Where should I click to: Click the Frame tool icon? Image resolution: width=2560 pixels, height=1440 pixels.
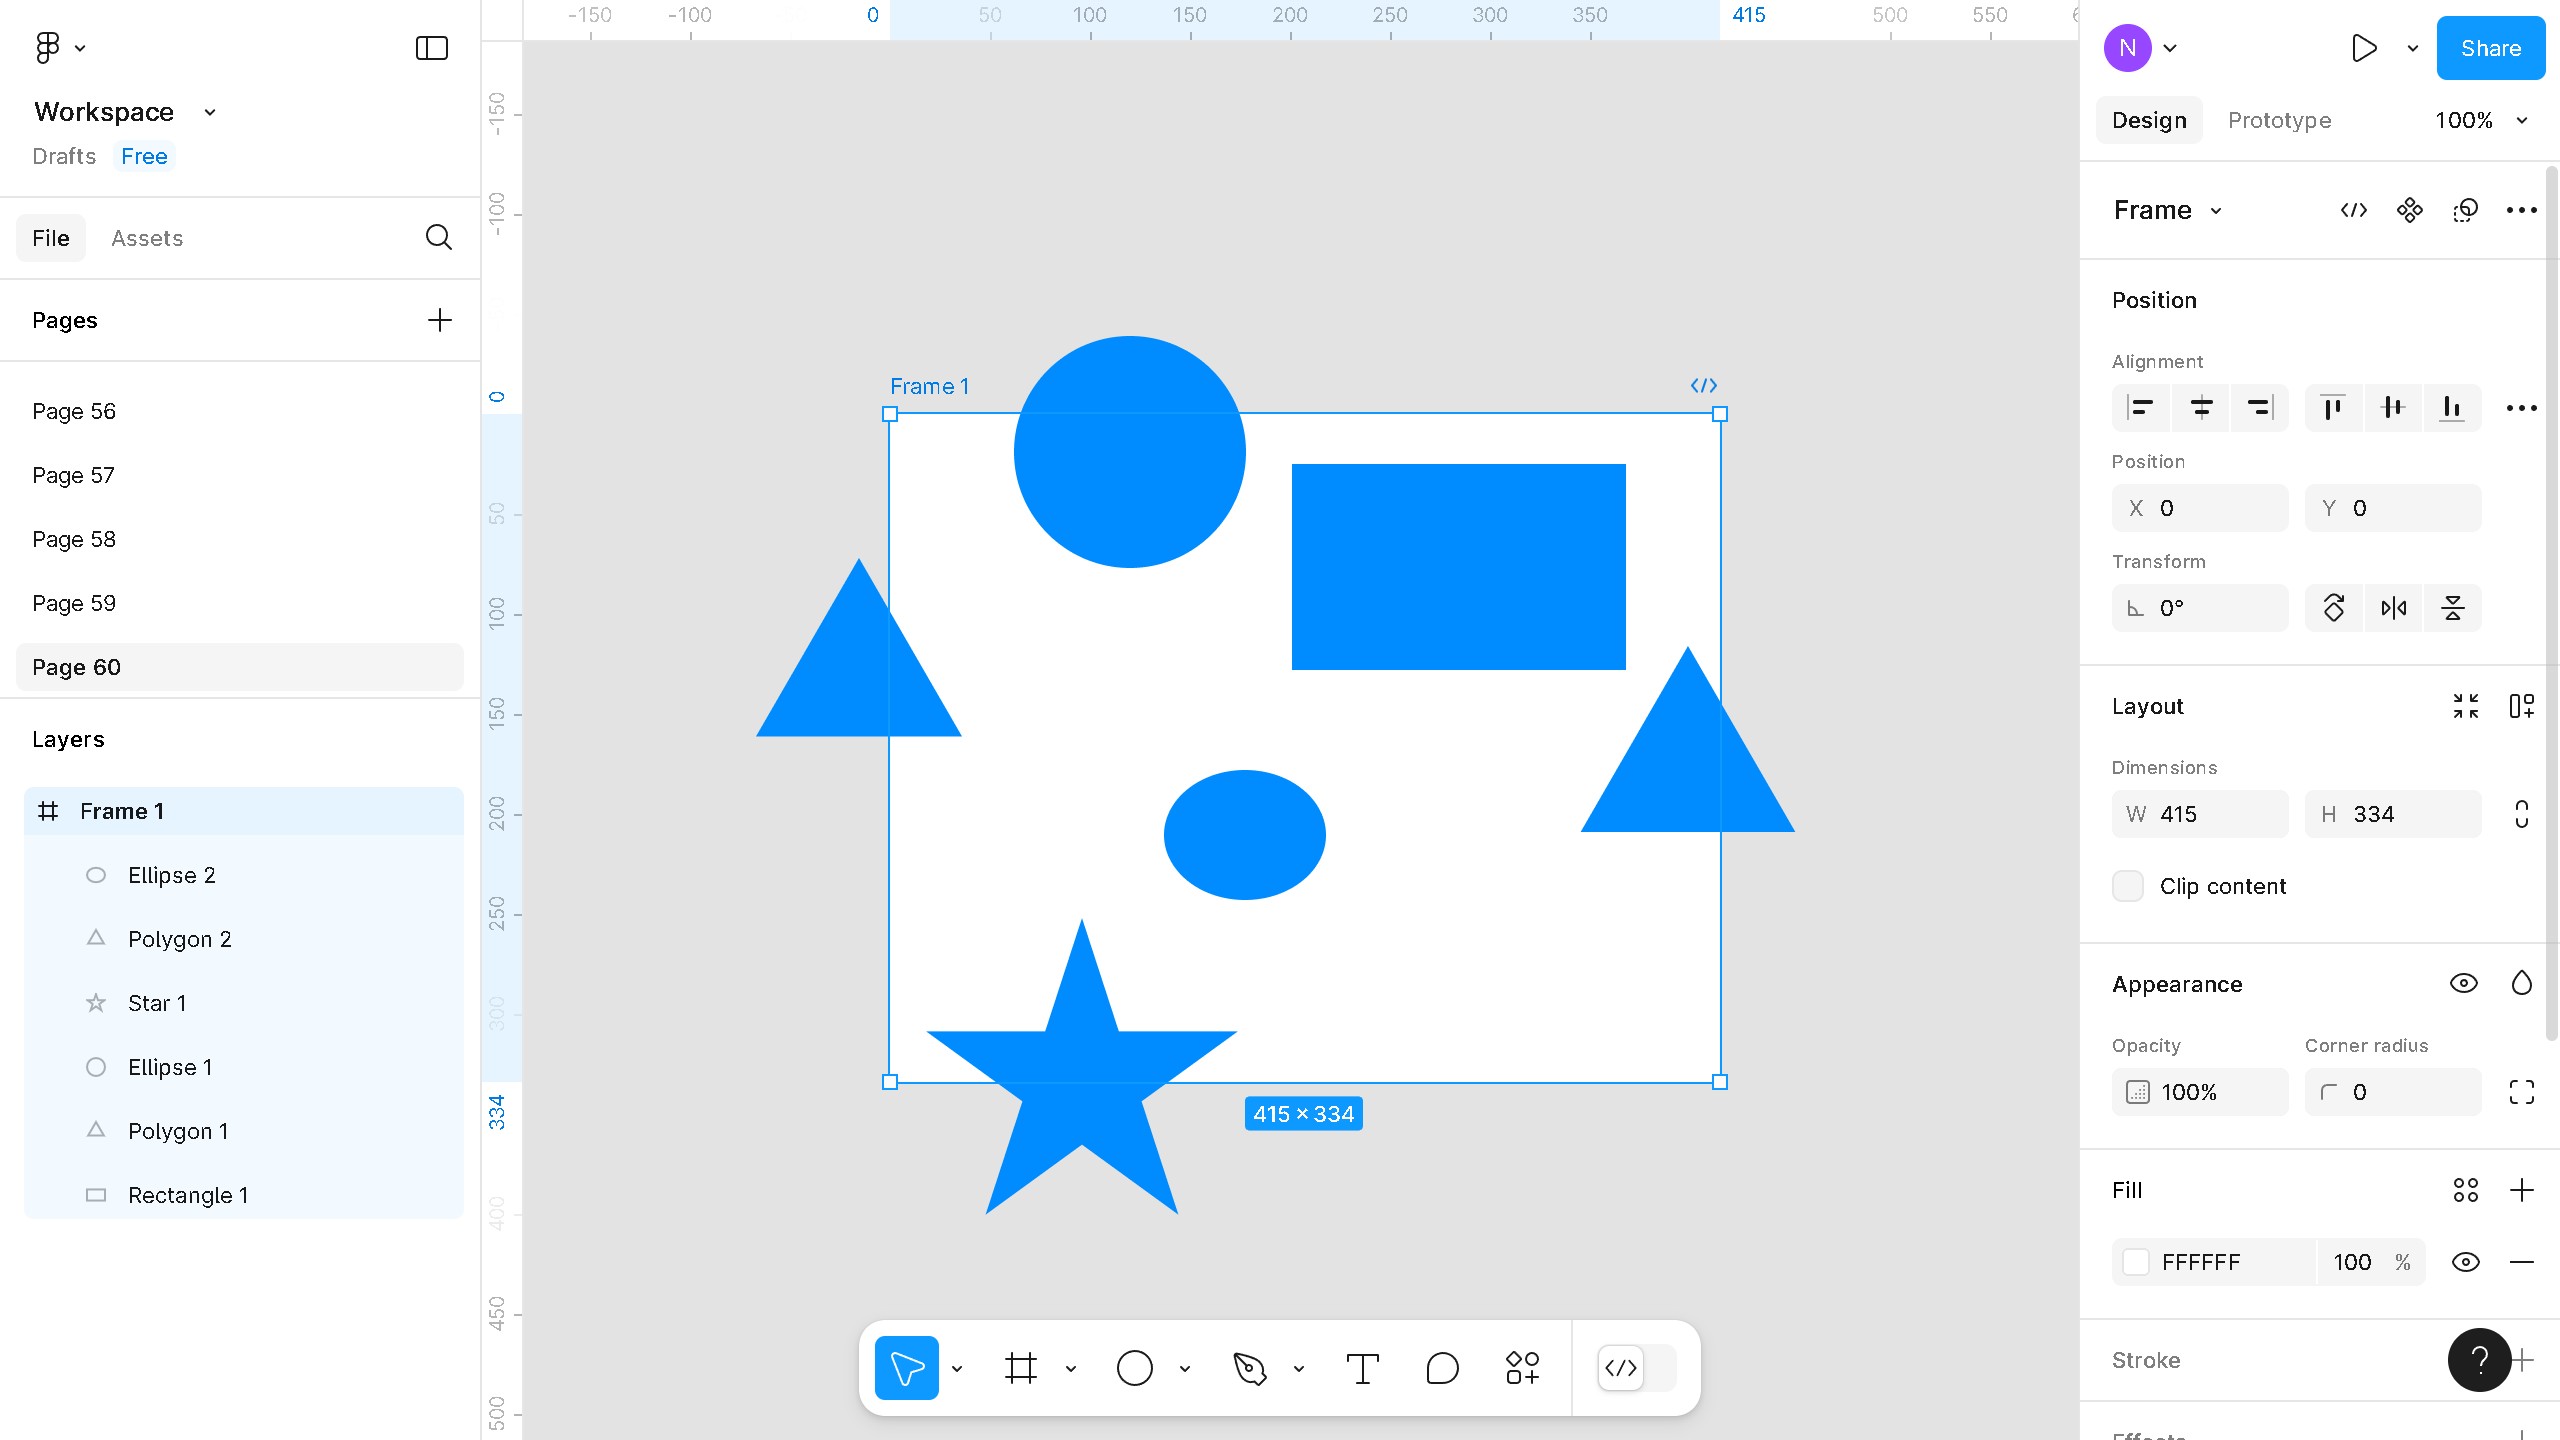point(1020,1368)
